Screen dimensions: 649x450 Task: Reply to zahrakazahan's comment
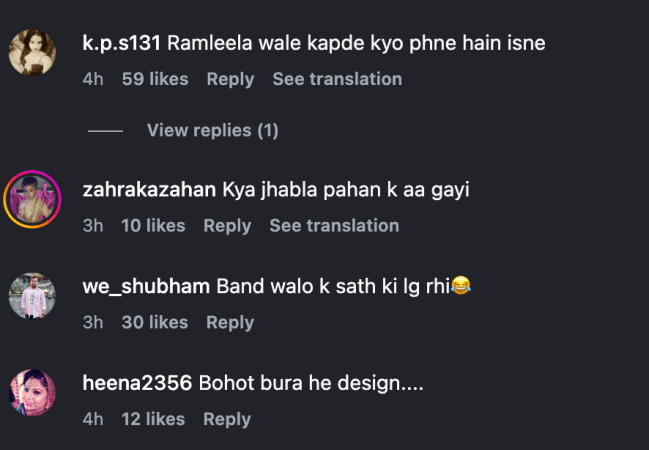point(227,226)
